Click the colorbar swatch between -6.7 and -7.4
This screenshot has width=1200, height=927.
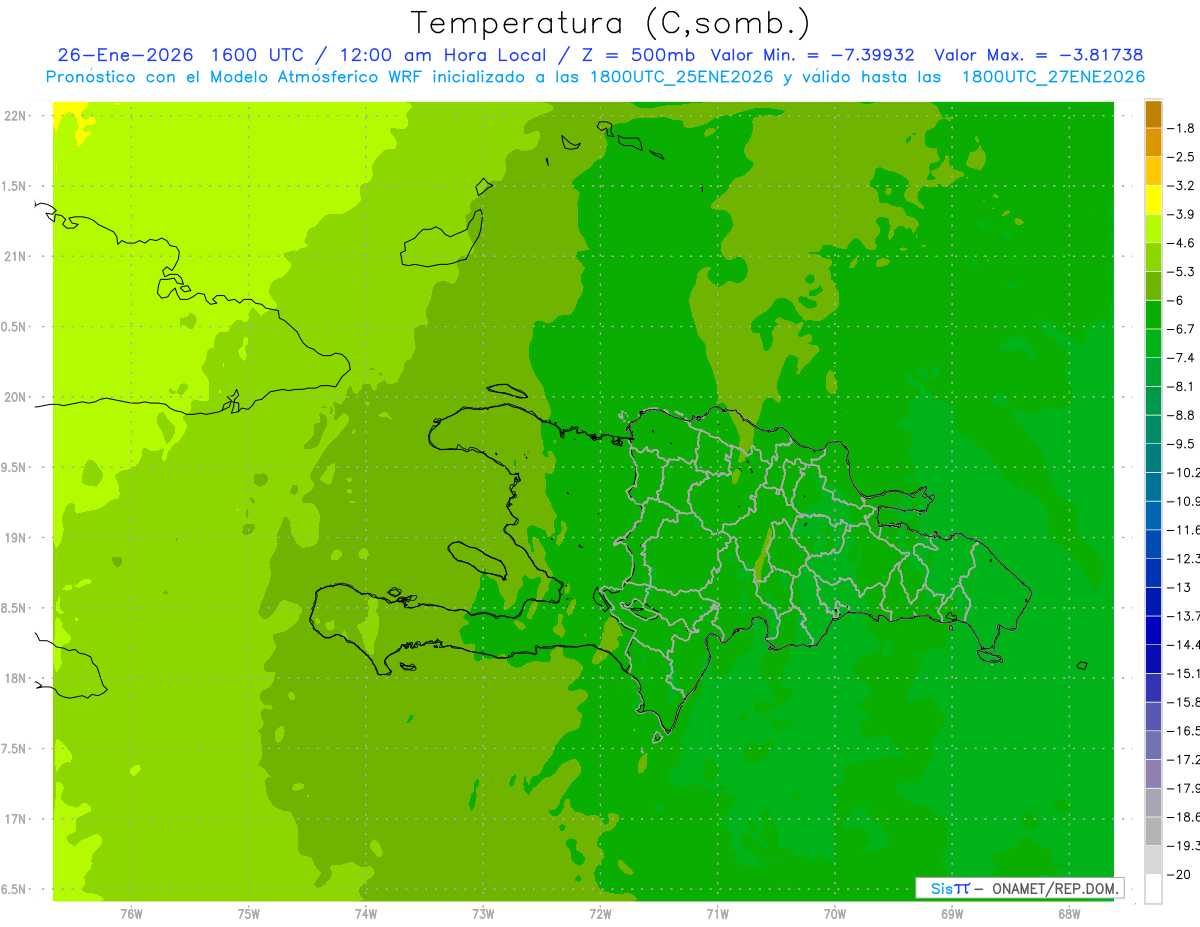[1153, 343]
